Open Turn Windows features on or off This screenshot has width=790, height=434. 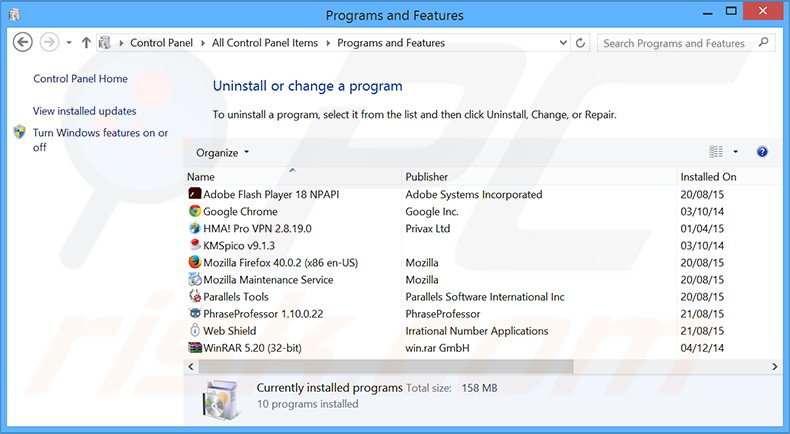(100, 140)
